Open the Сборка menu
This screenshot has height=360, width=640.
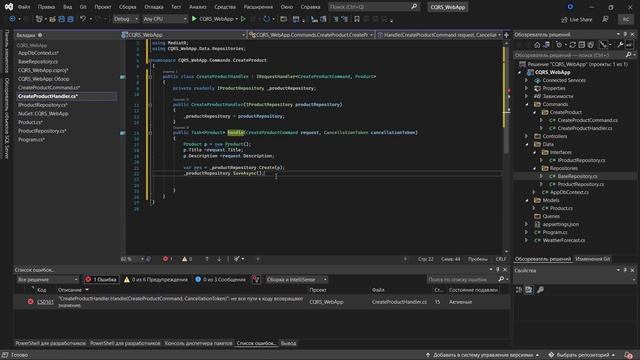tap(127, 7)
